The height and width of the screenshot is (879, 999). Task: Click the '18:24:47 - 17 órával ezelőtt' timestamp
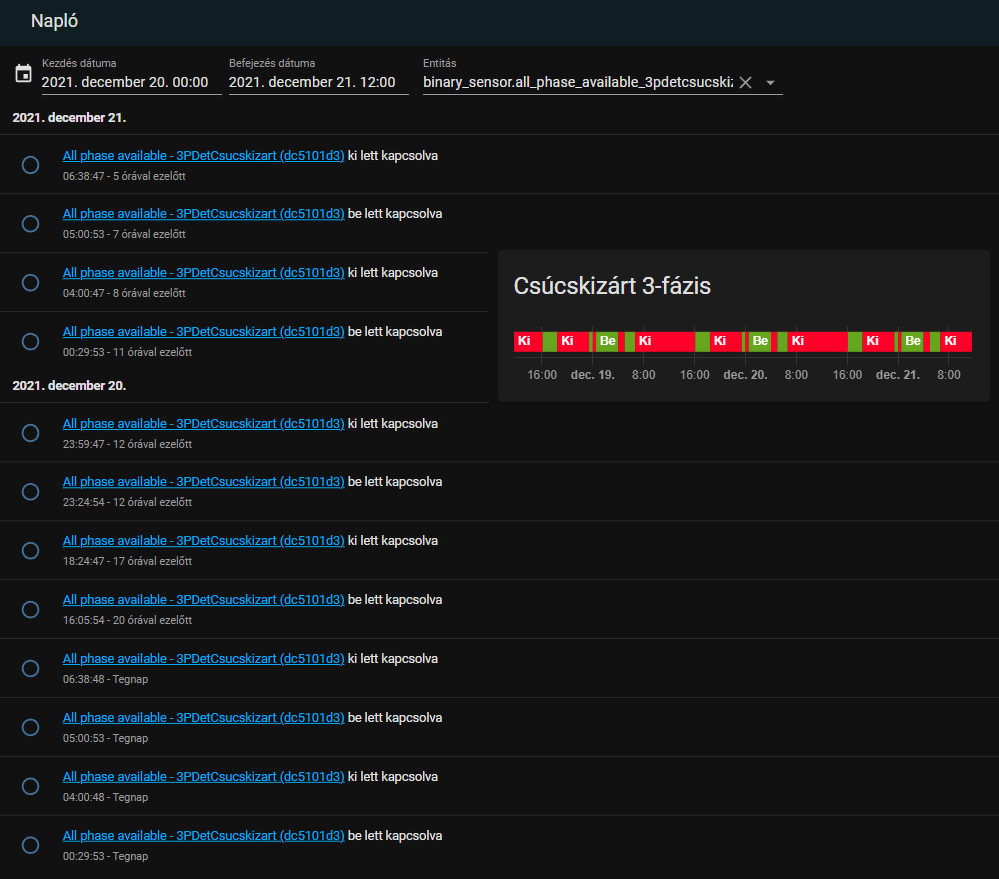click(127, 562)
